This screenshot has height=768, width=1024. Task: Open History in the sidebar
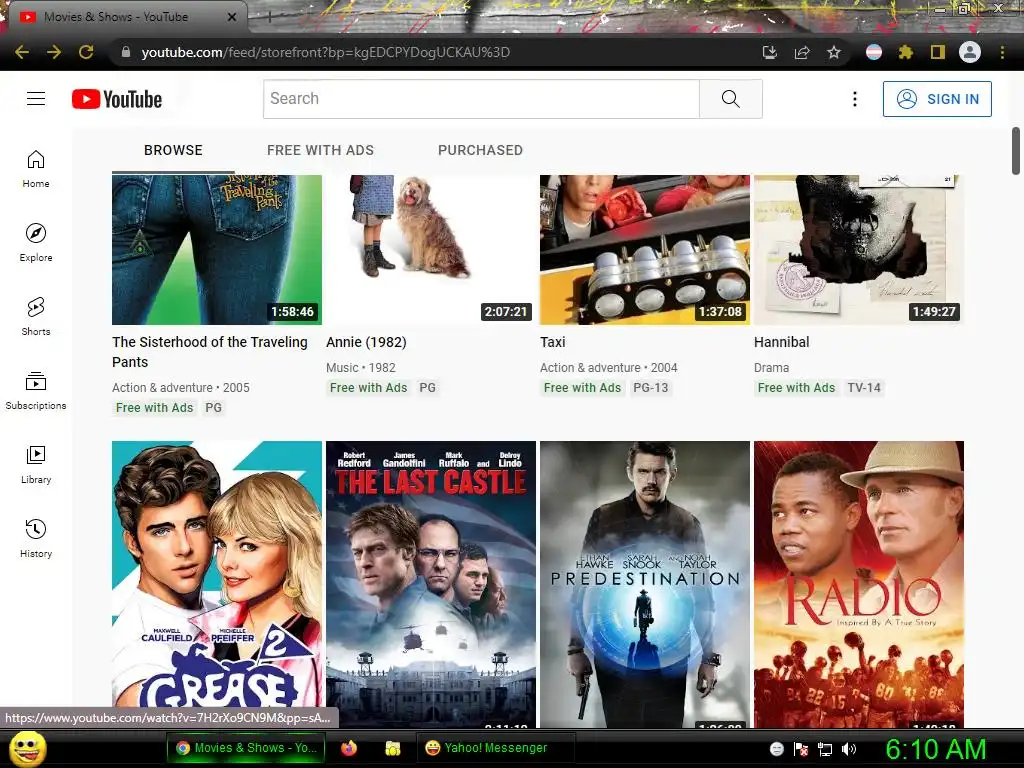point(36,538)
